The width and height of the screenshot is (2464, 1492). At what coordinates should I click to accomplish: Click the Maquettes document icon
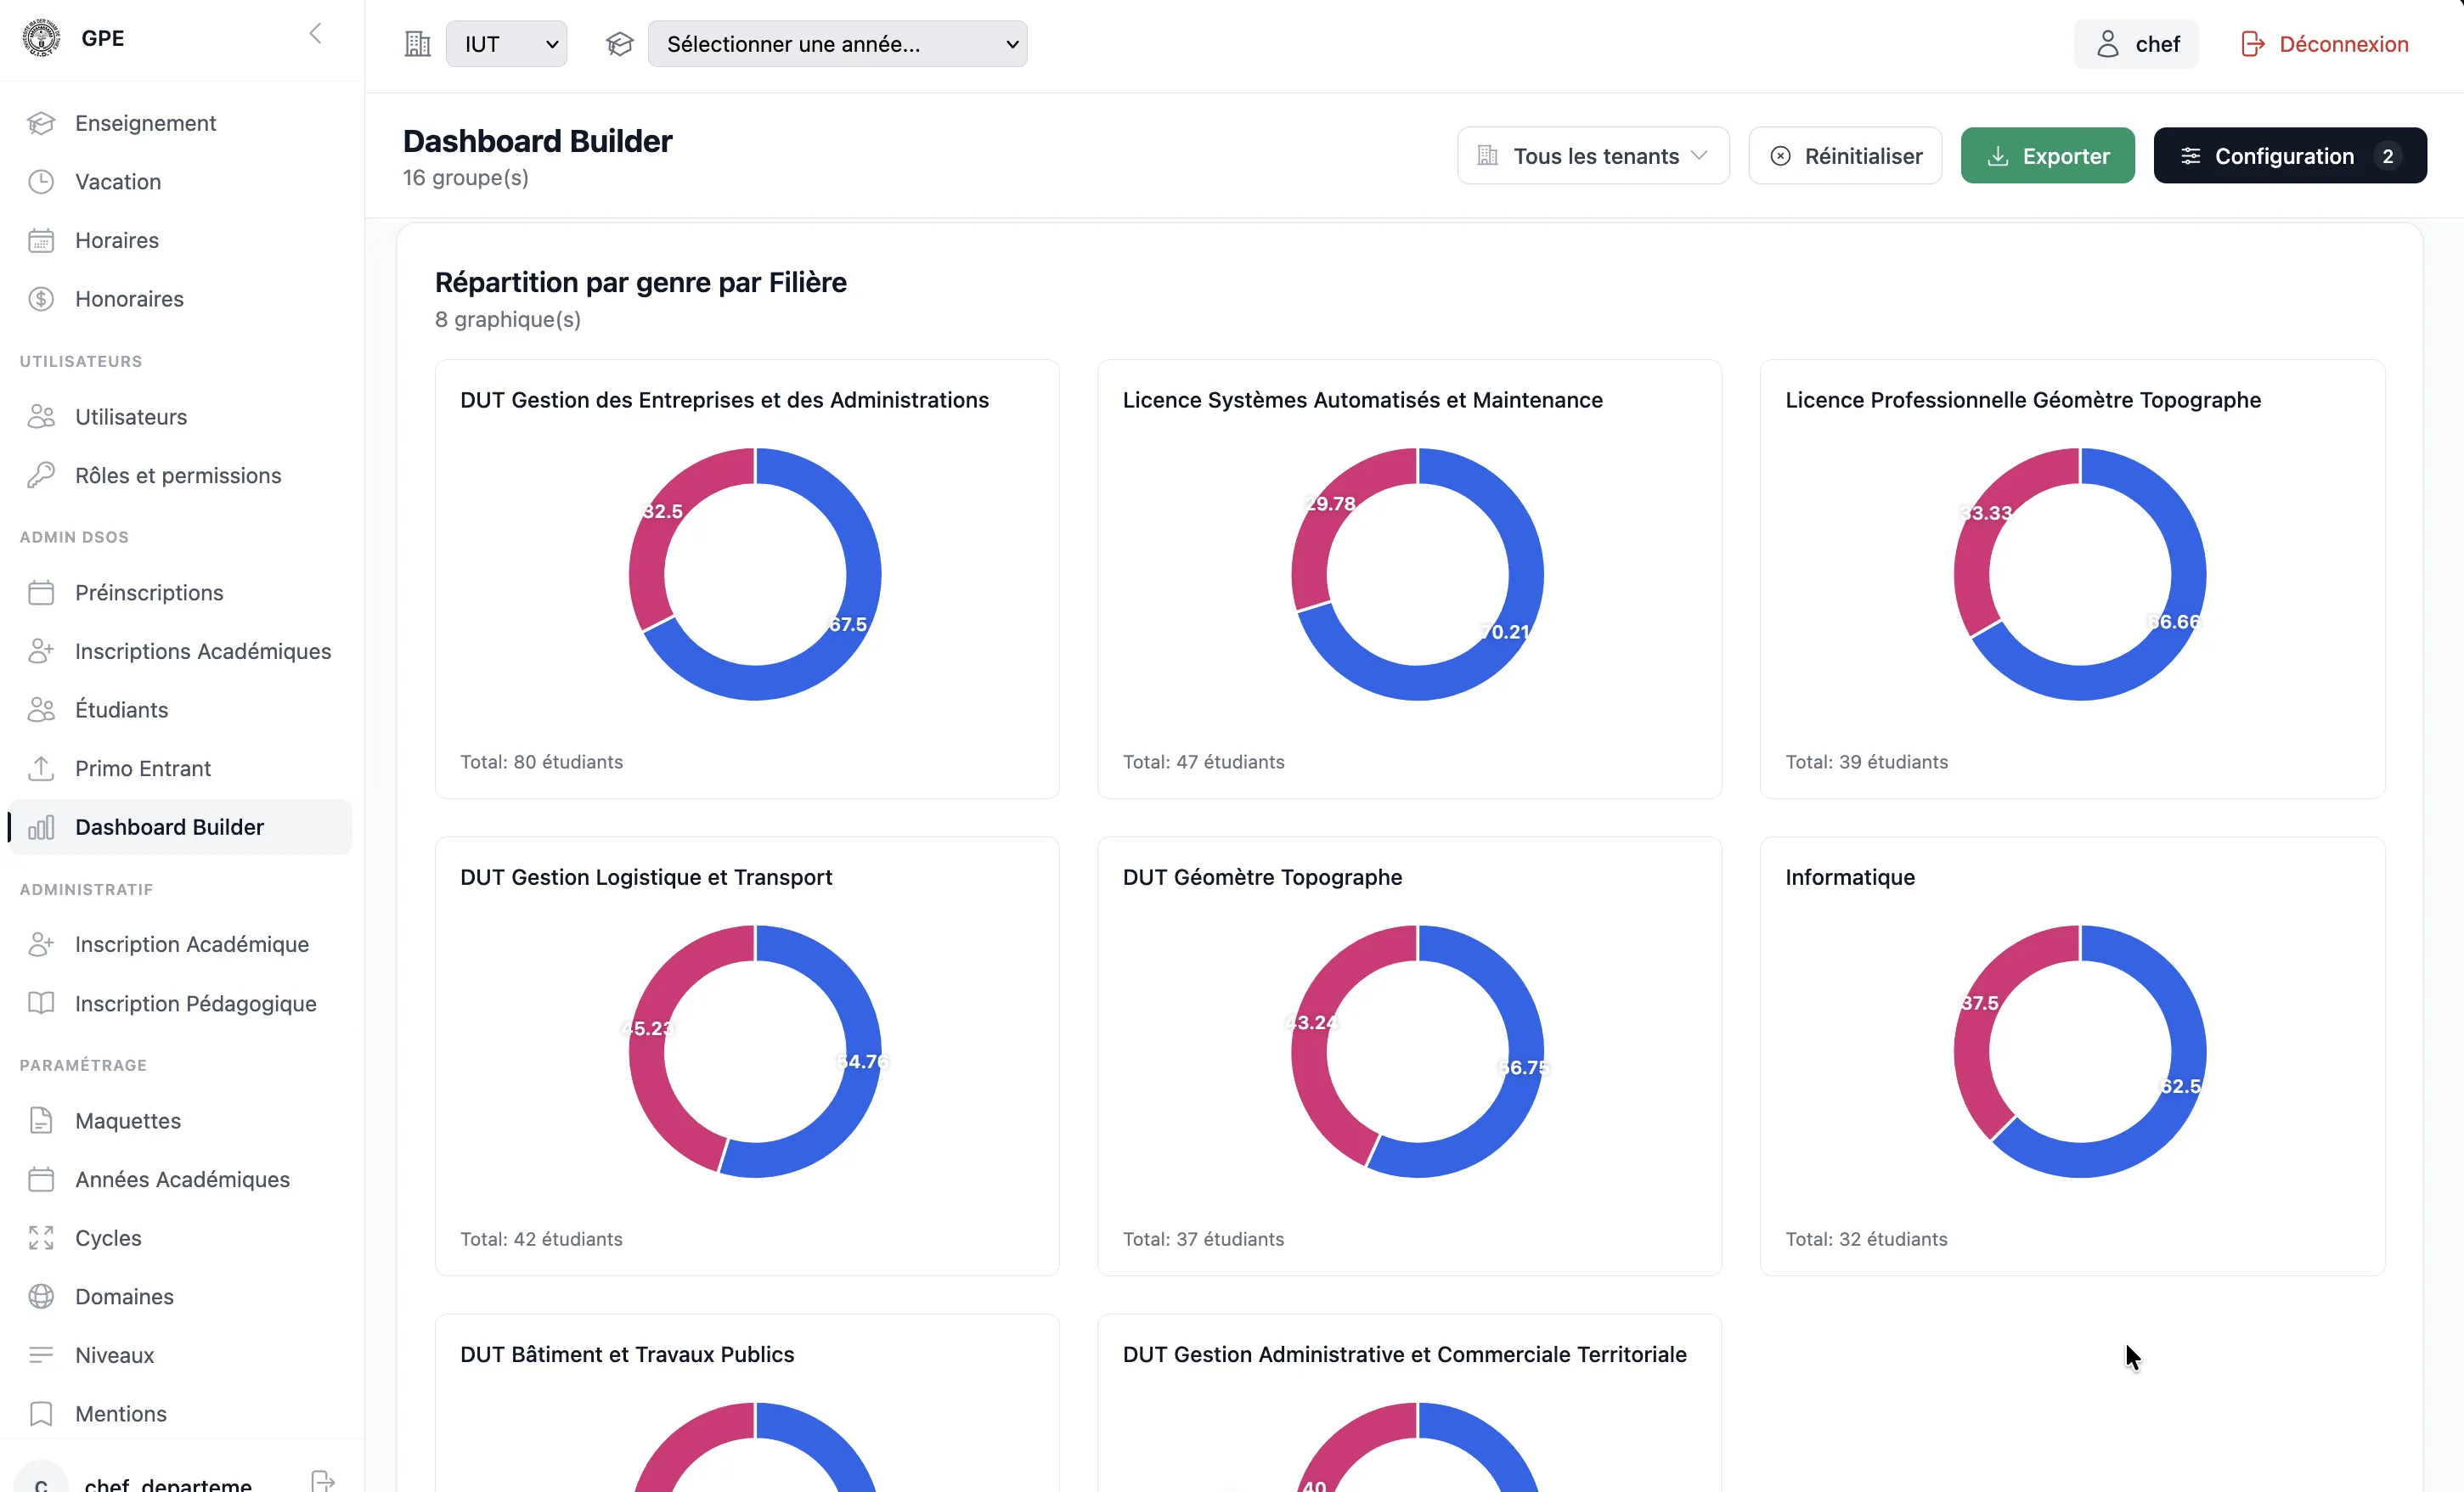point(41,1121)
